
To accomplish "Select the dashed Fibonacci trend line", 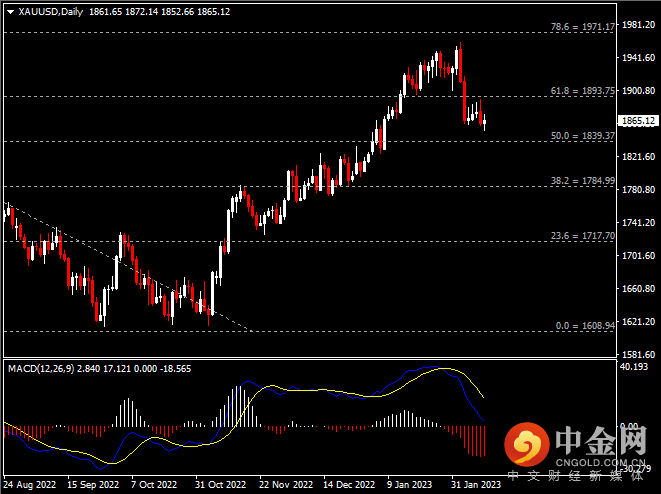I will [x=120, y=266].
